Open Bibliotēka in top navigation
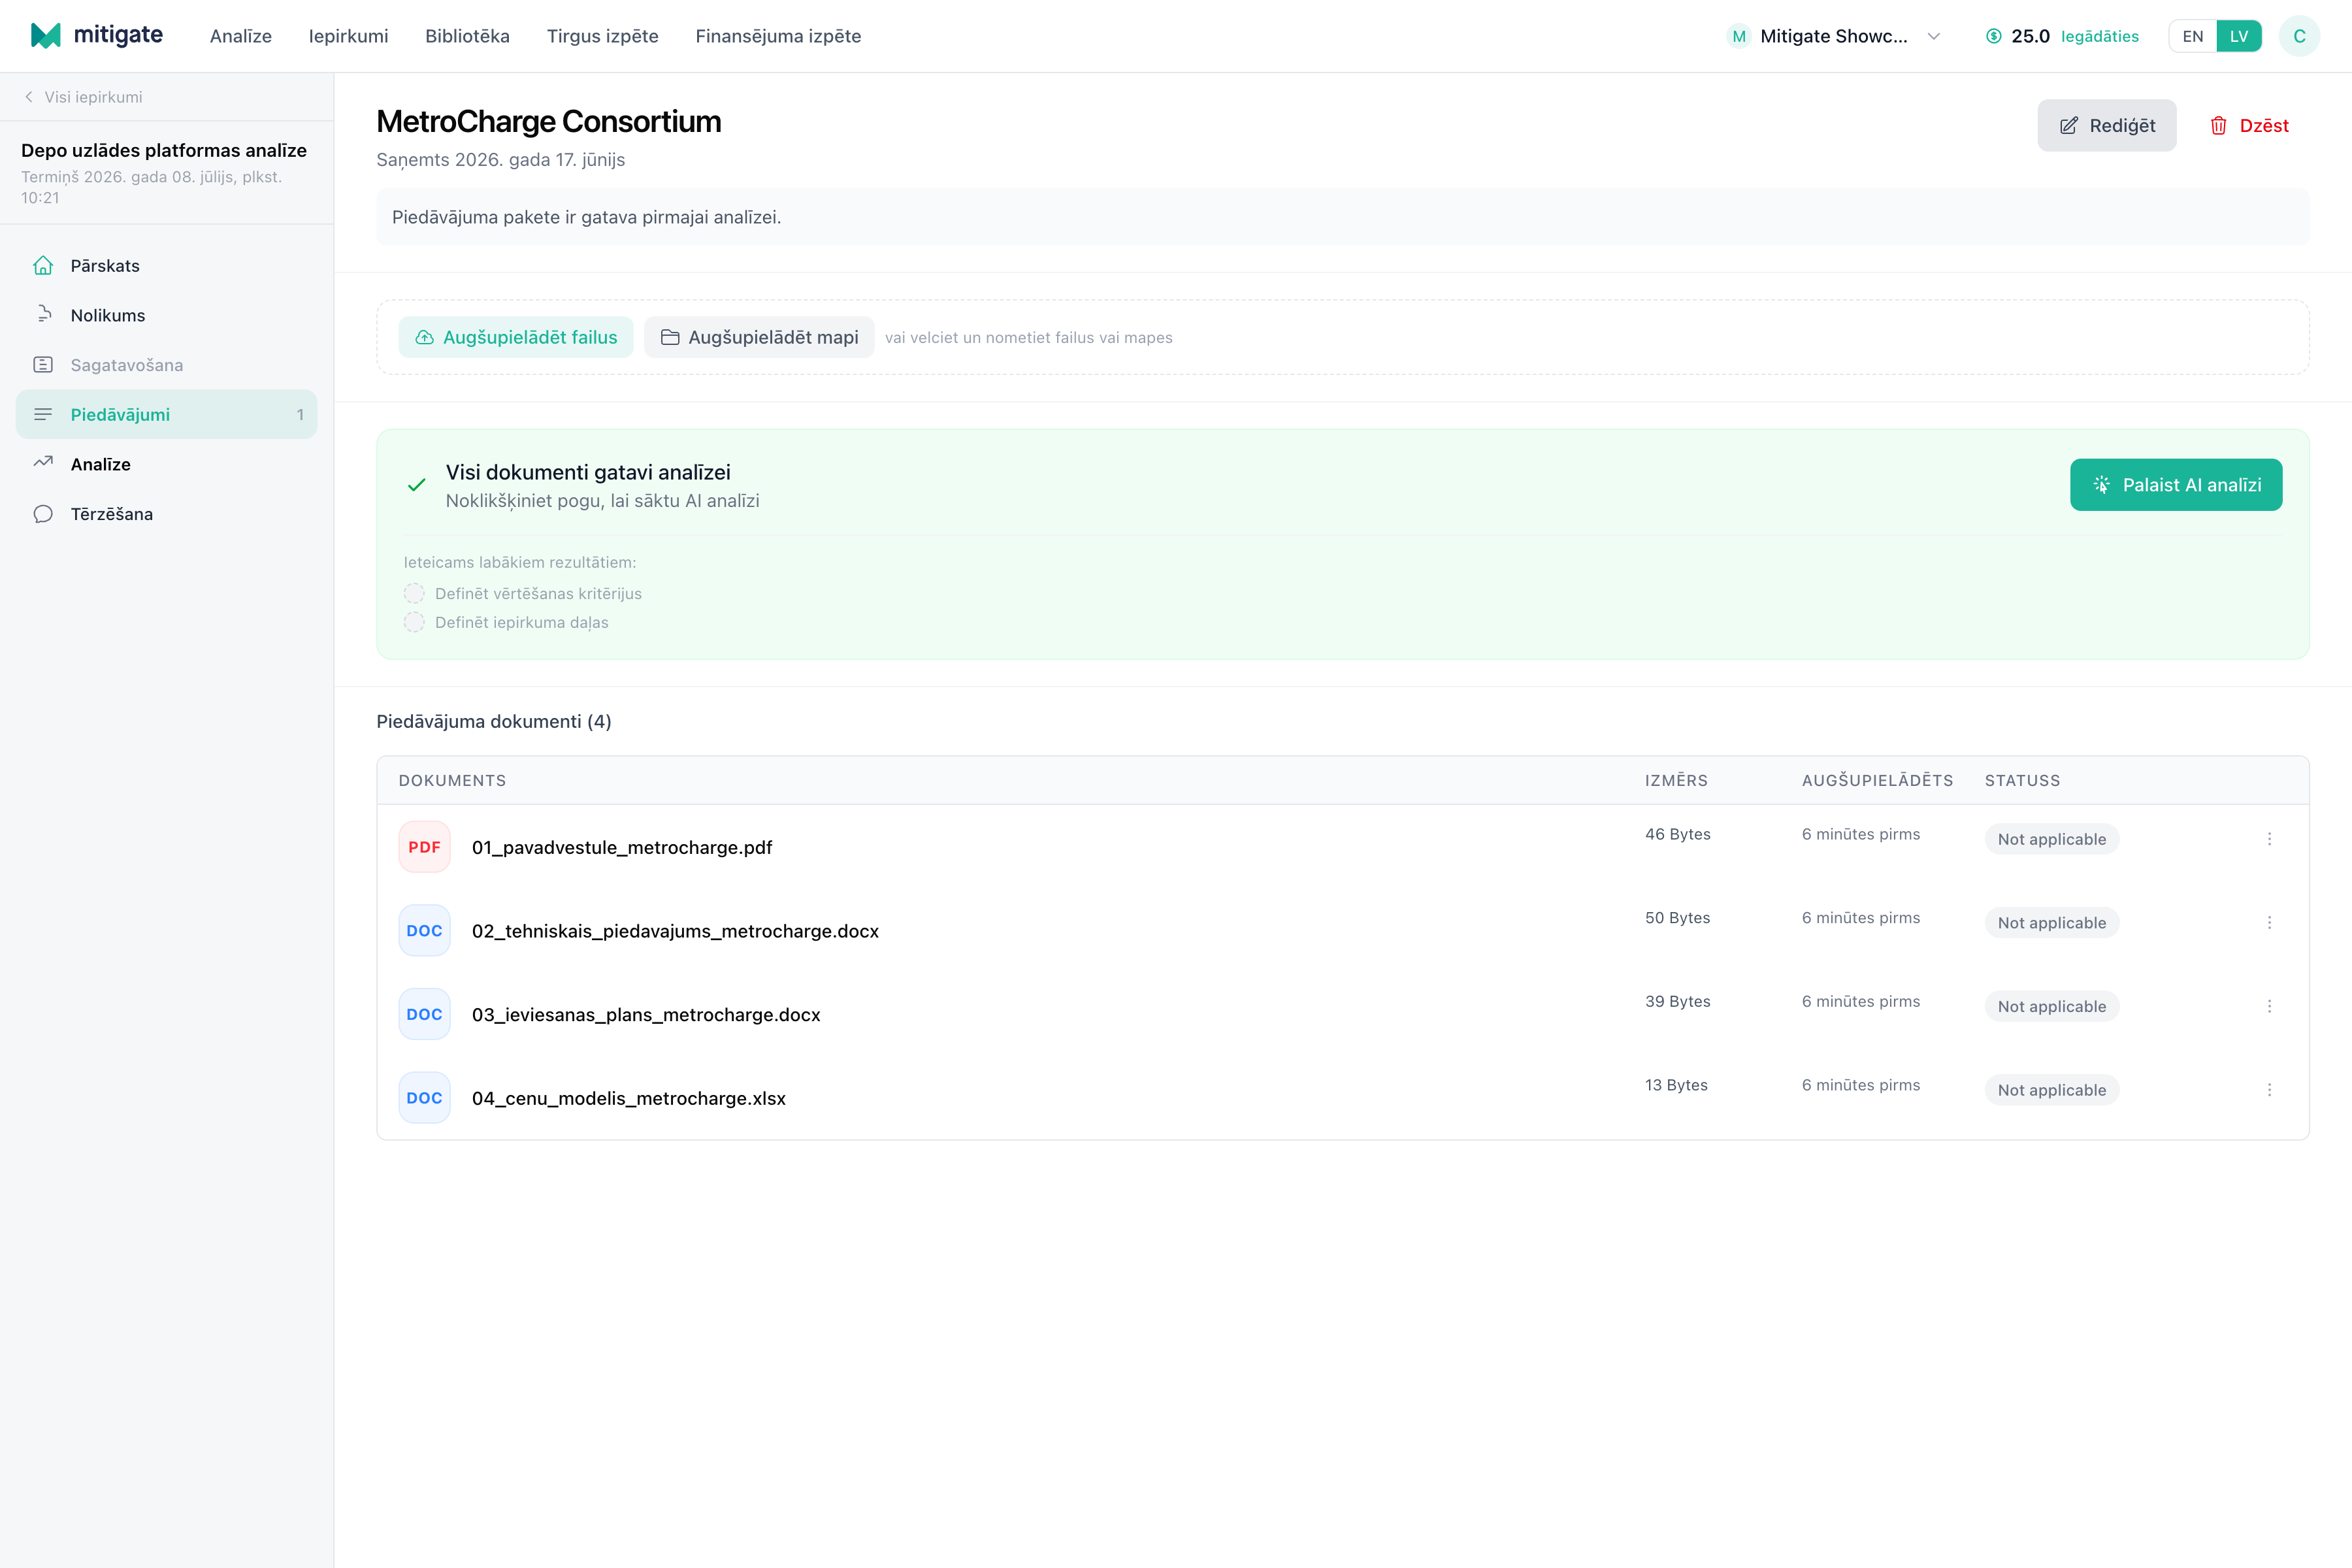 (x=467, y=36)
